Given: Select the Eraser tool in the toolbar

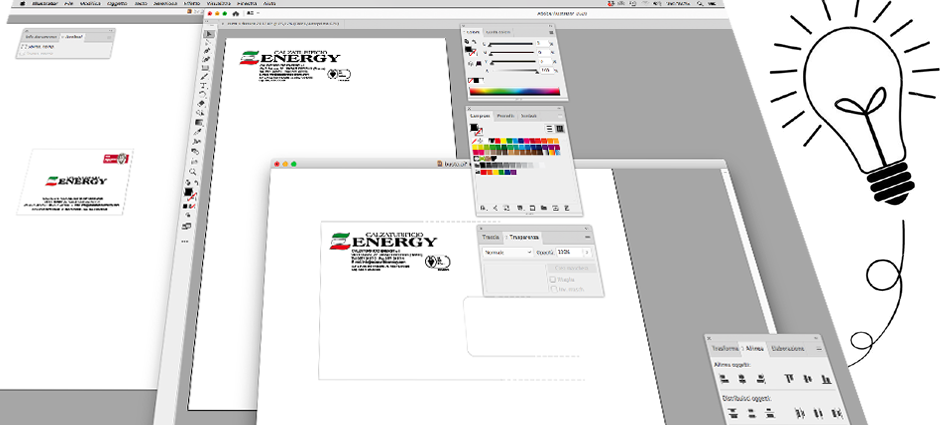Looking at the screenshot, I should pyautogui.click(x=201, y=104).
